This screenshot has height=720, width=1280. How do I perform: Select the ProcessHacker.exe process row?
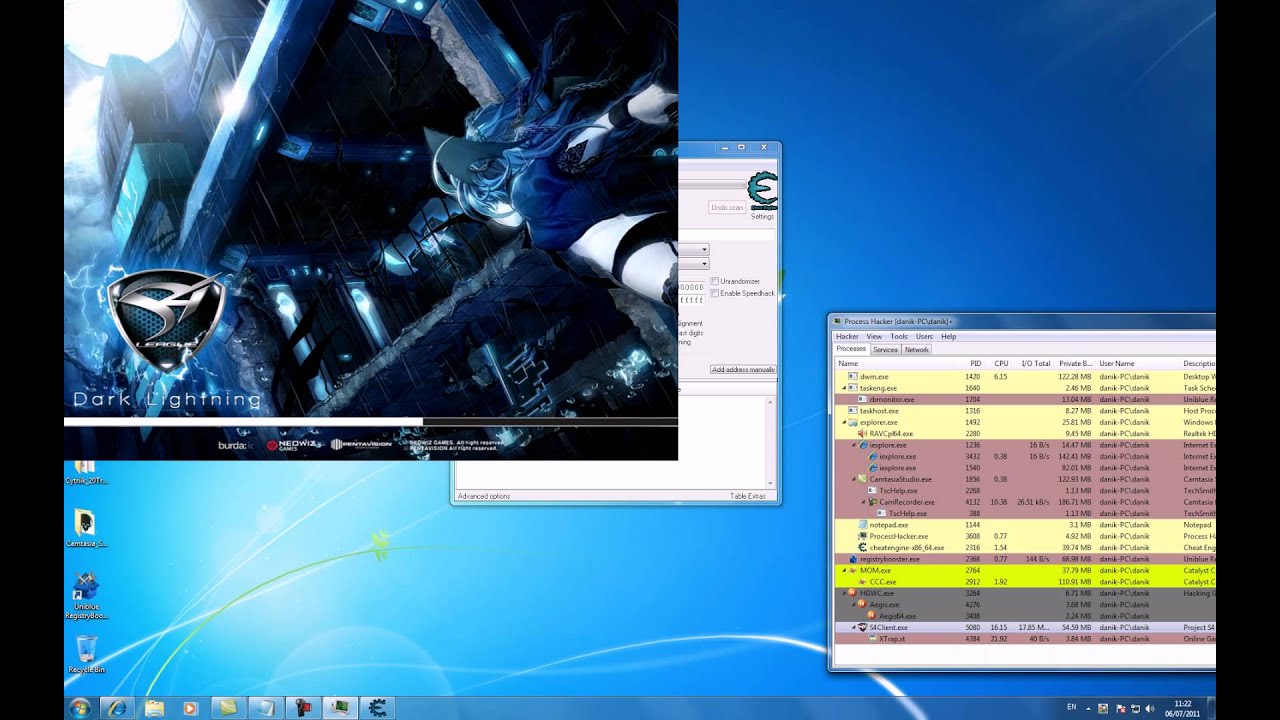coord(1025,536)
